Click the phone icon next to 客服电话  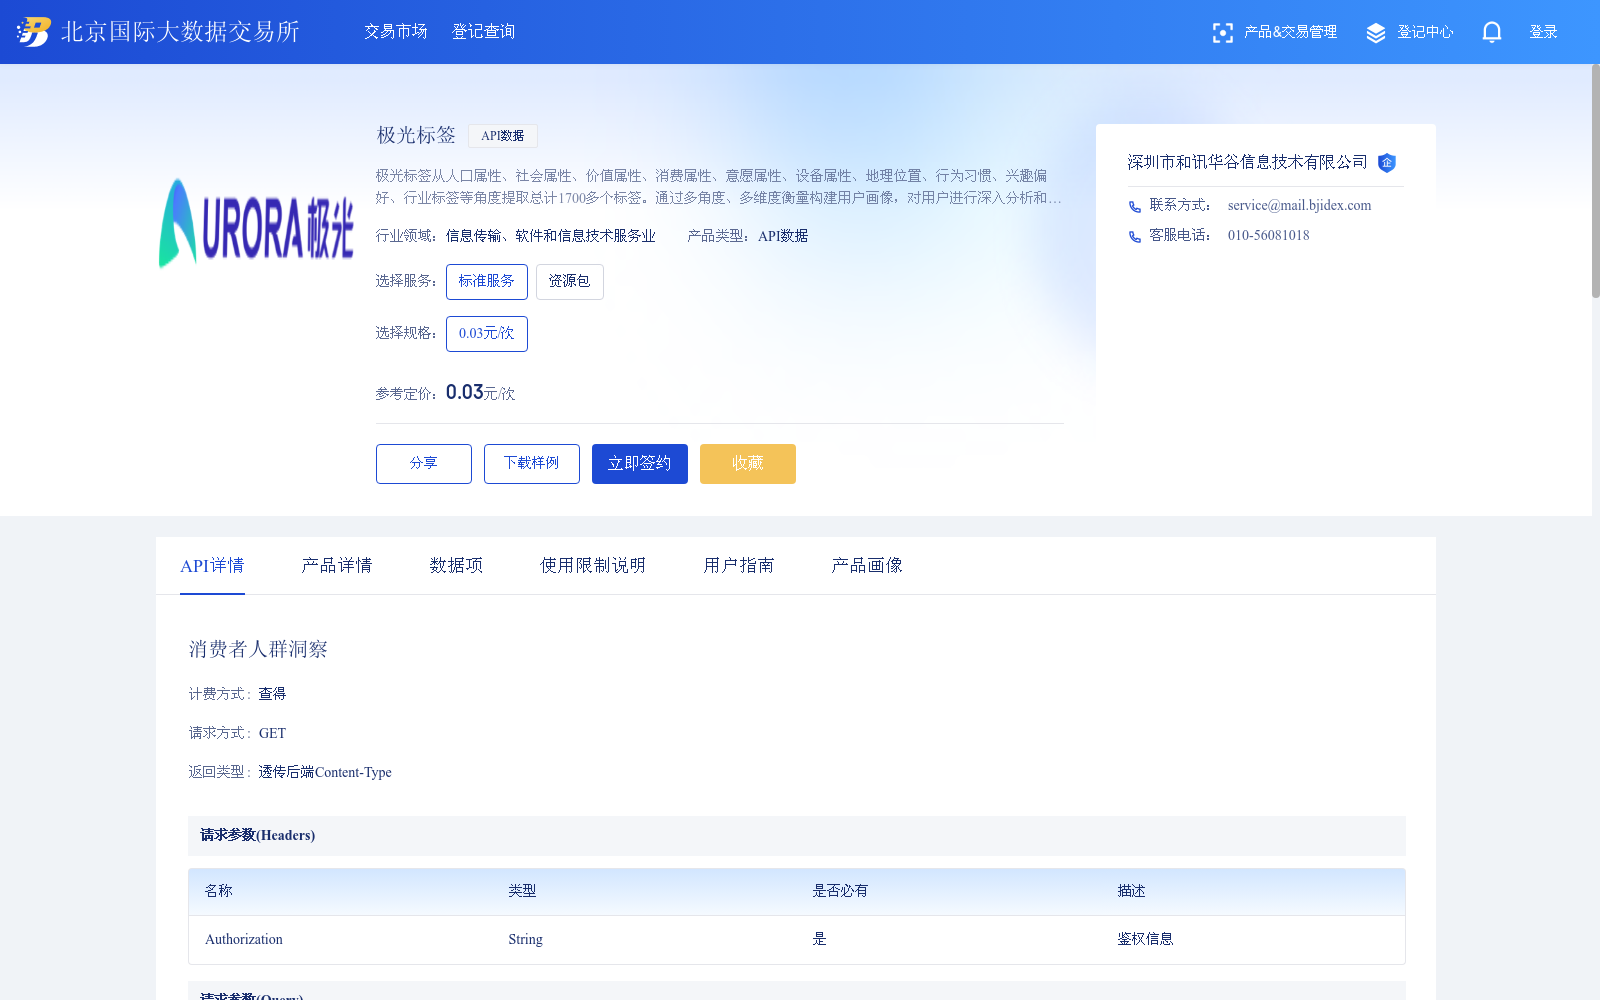tap(1134, 236)
